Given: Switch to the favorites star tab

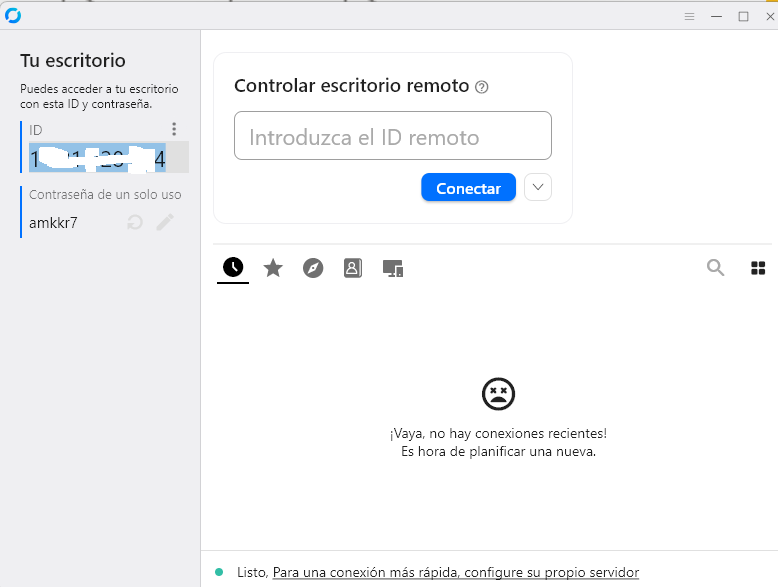Looking at the screenshot, I should point(273,268).
